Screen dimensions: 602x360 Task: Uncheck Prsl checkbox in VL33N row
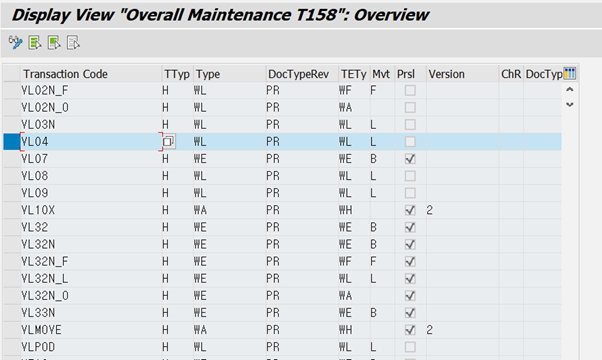coord(410,313)
